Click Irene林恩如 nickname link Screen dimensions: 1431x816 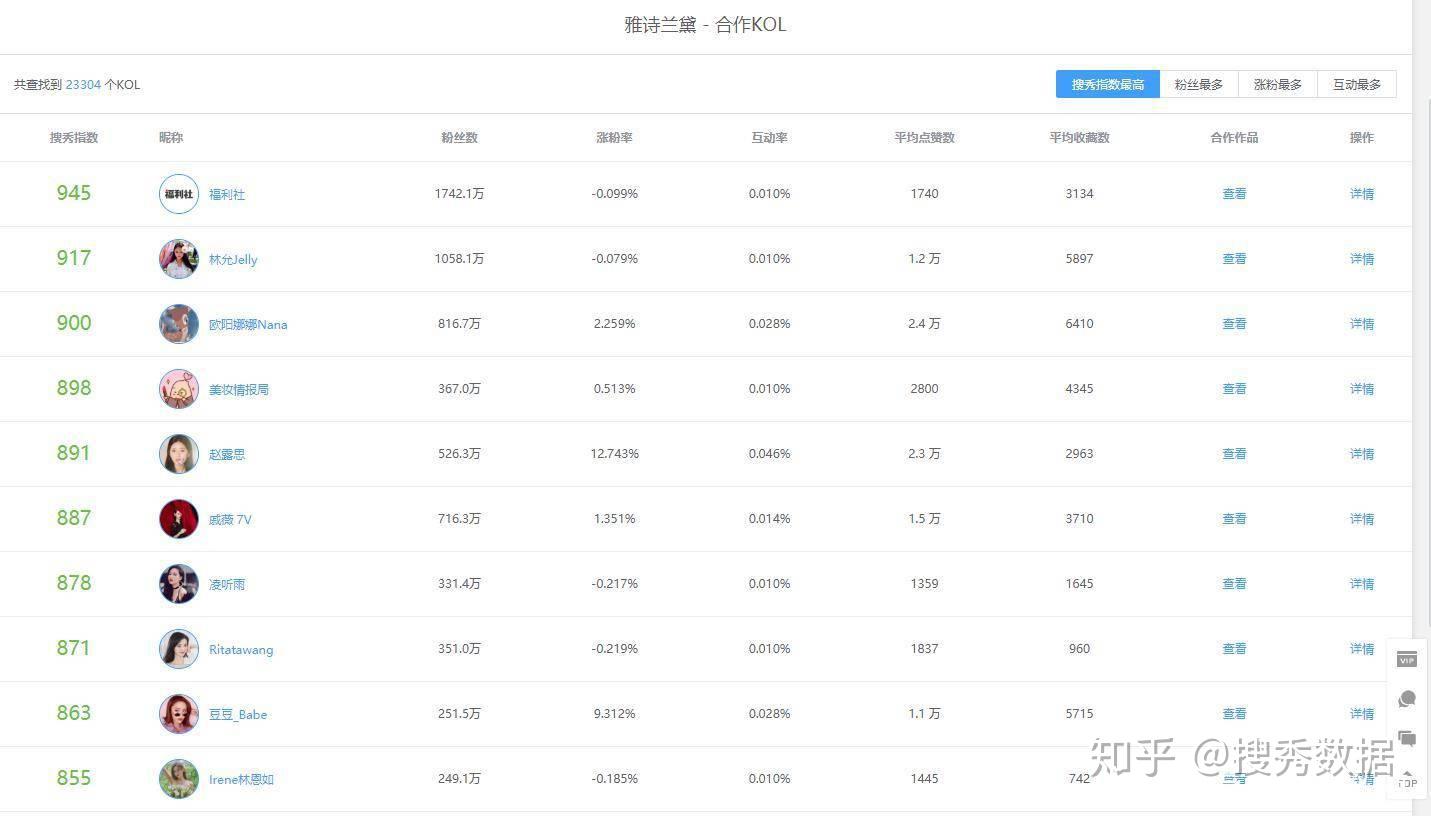pos(241,779)
